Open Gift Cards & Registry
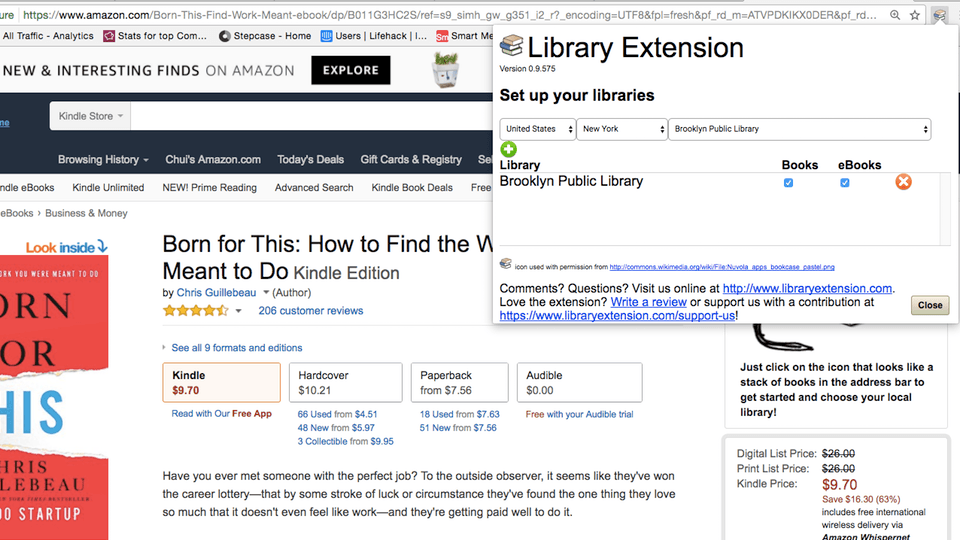The height and width of the screenshot is (540, 960). [x=411, y=160]
